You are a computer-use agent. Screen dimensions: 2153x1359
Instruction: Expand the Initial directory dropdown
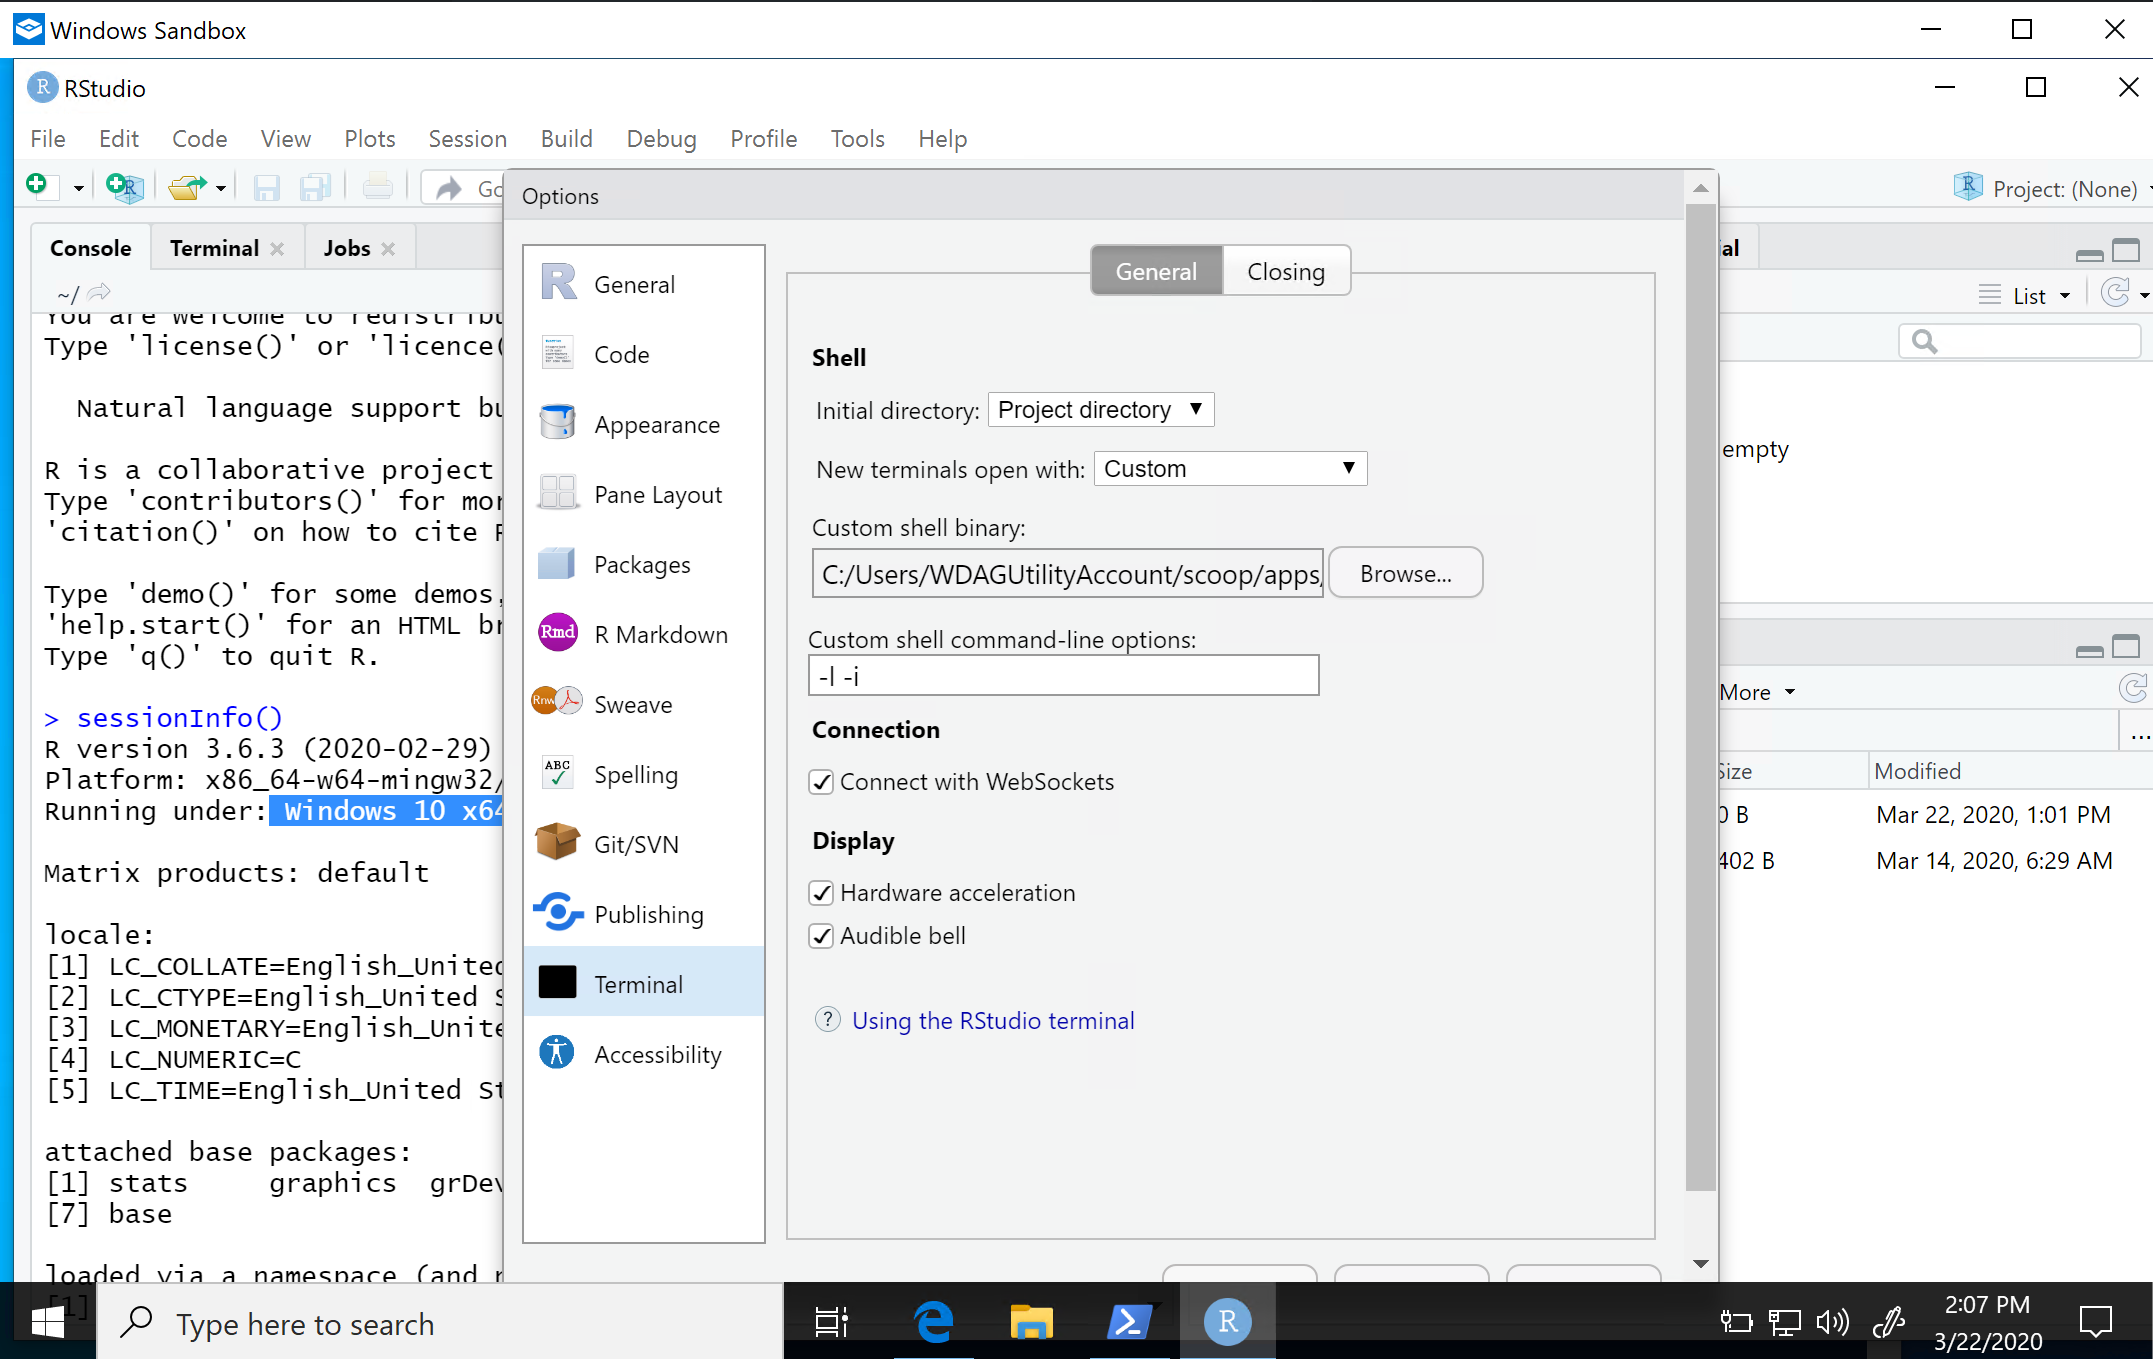tap(1100, 410)
